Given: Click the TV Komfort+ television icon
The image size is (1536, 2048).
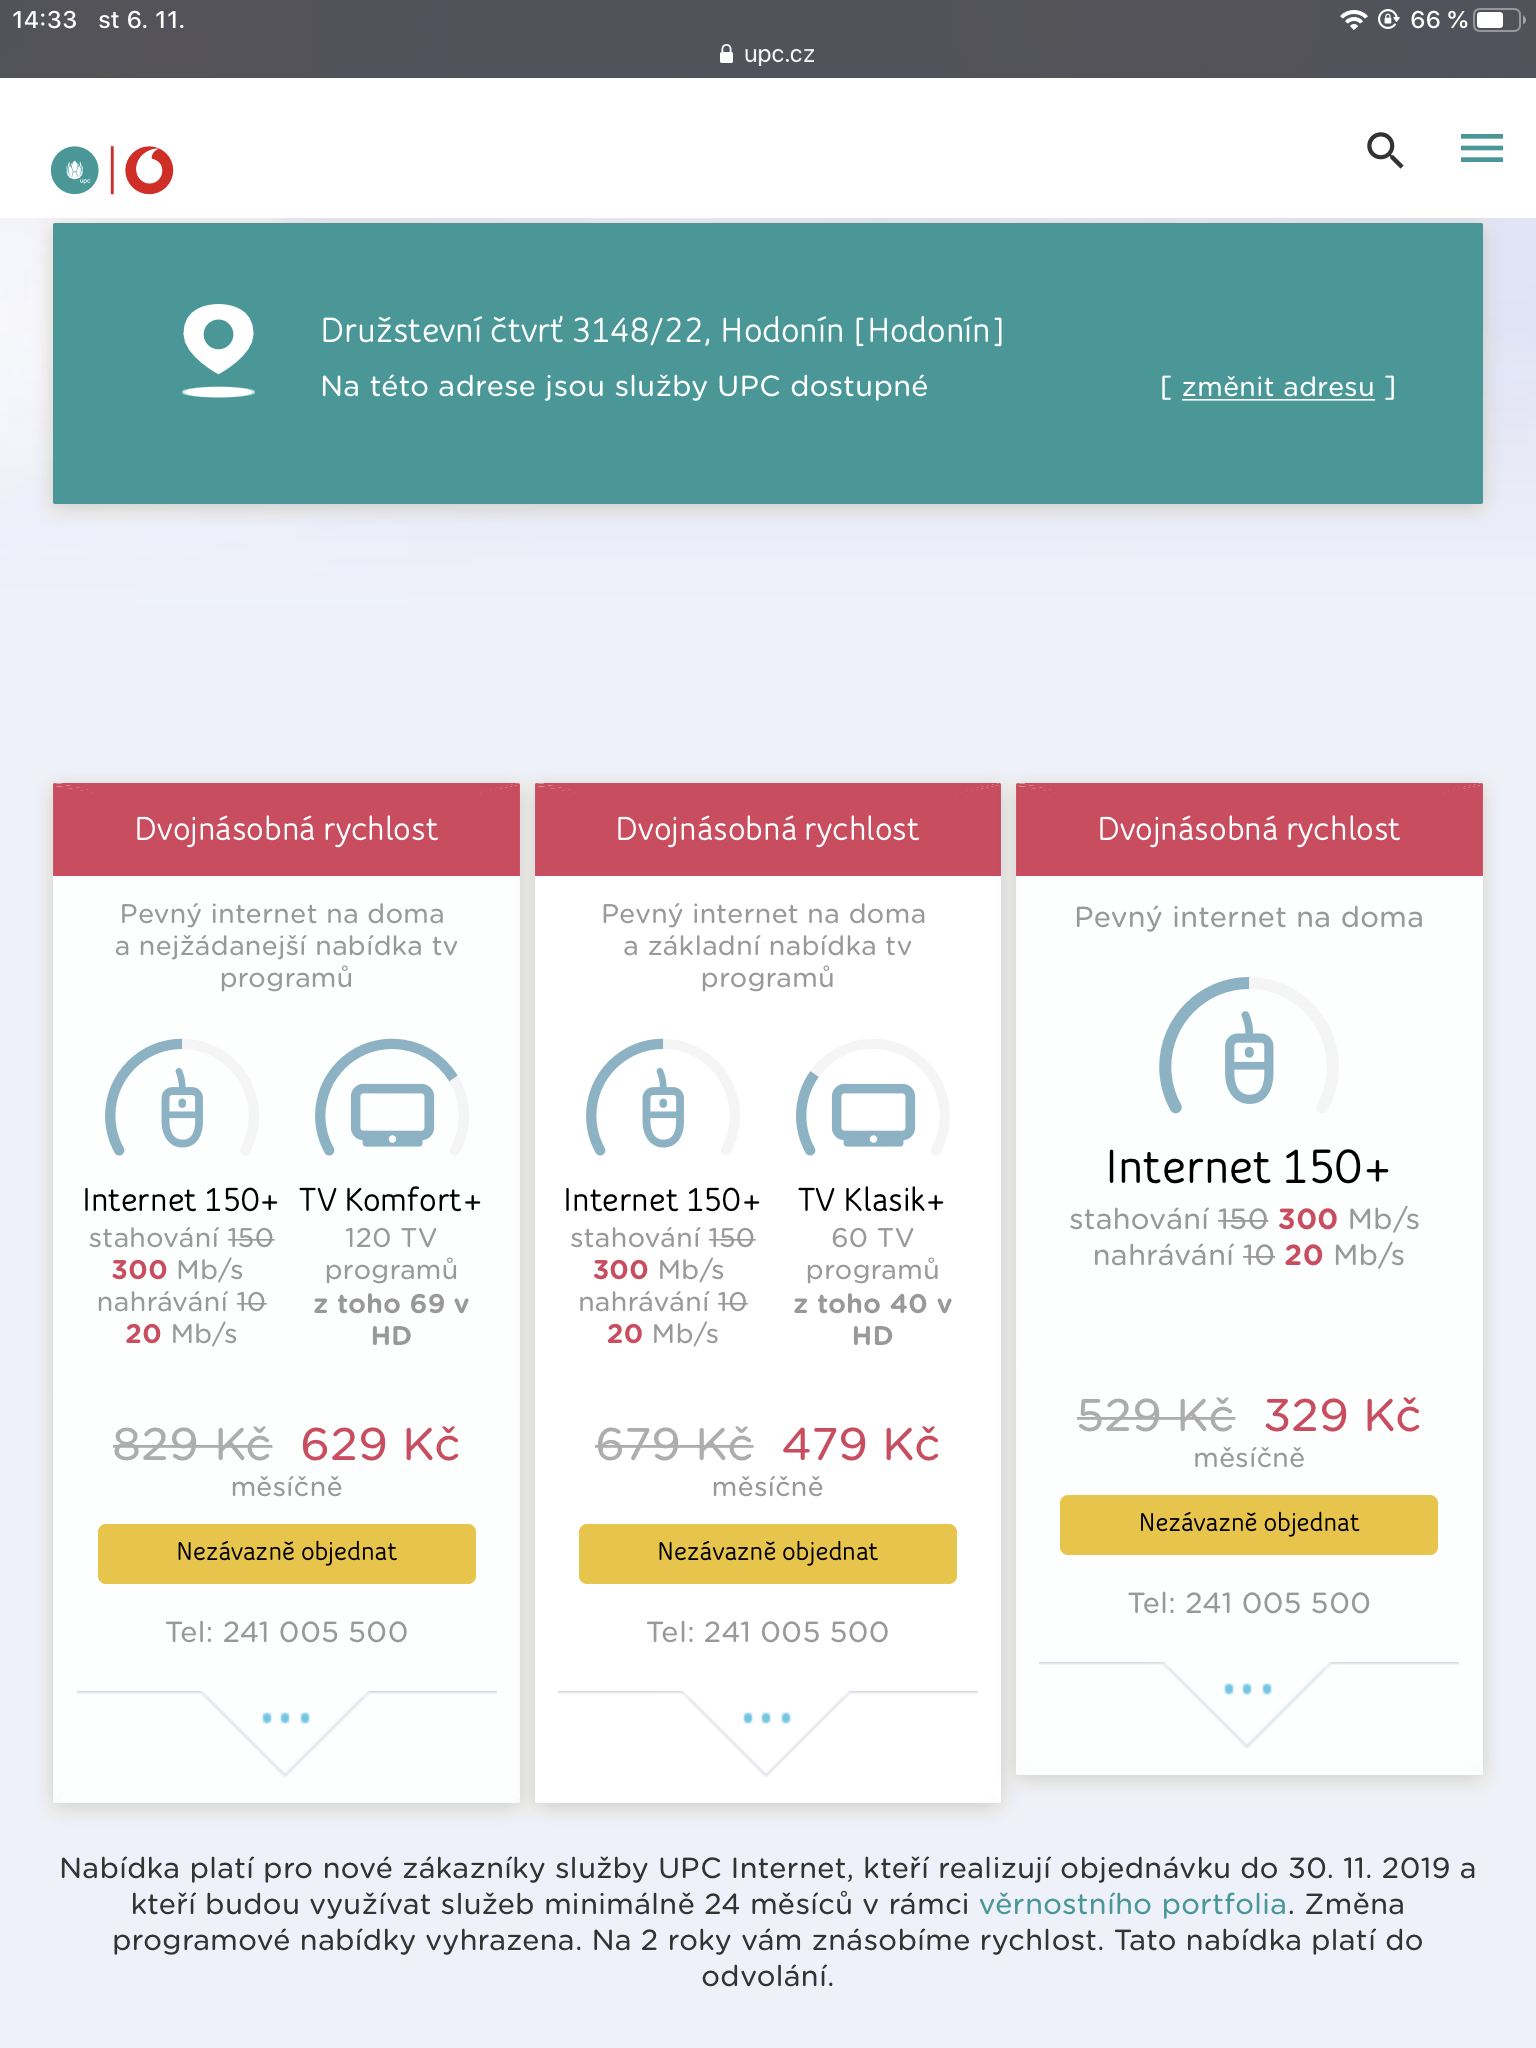Looking at the screenshot, I should click(392, 1111).
